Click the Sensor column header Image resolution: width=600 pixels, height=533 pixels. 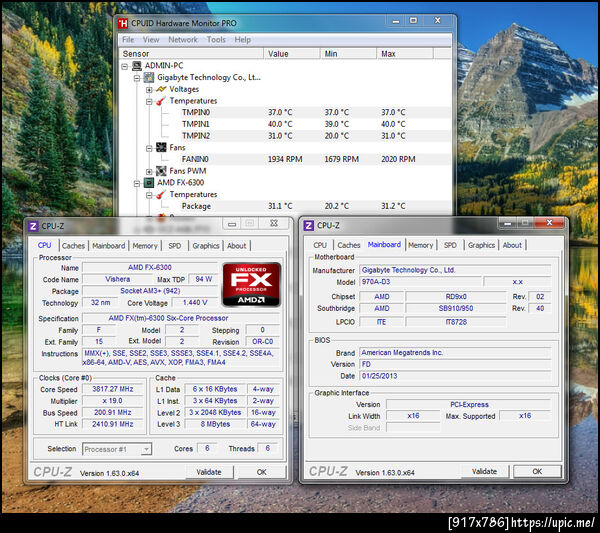point(191,54)
